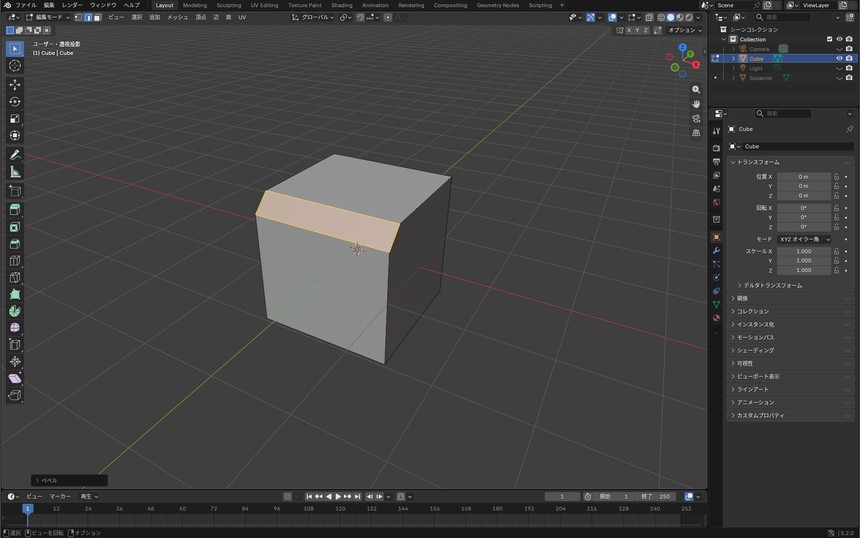The width and height of the screenshot is (860, 538).
Task: Select the Cursor tool in the viewport toolbar
Action: tap(15, 66)
